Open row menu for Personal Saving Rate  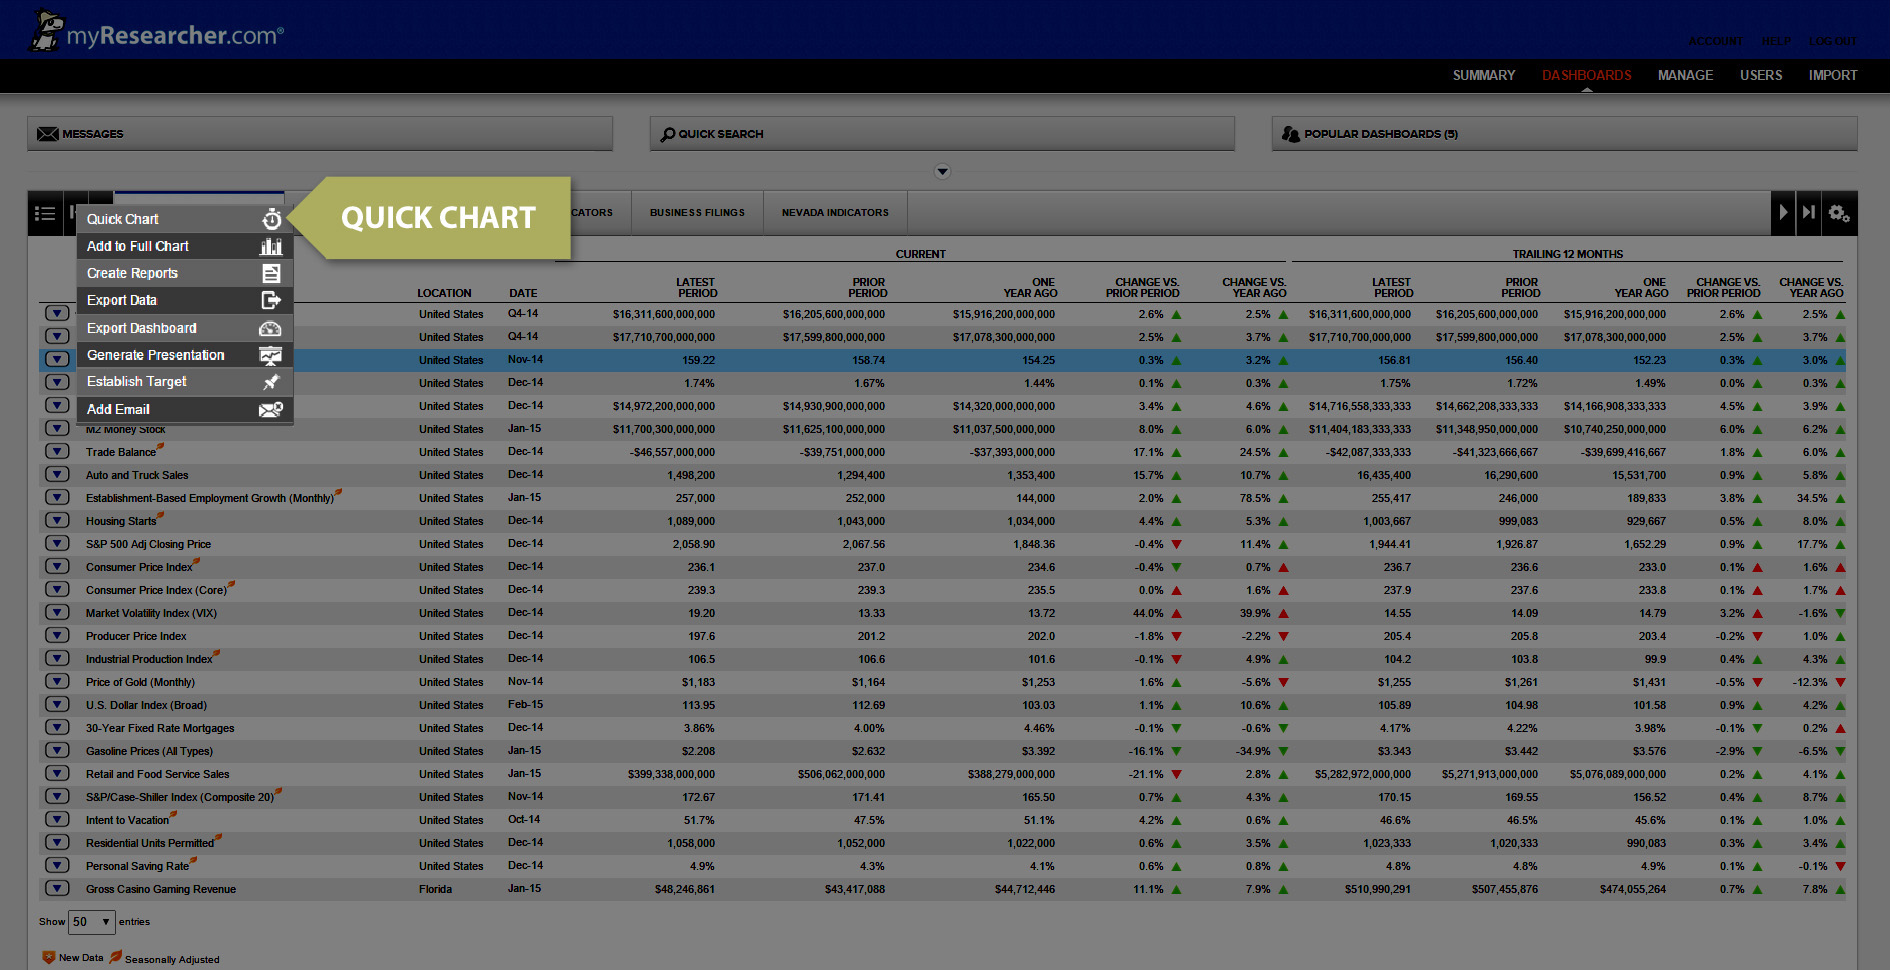pyautogui.click(x=57, y=866)
